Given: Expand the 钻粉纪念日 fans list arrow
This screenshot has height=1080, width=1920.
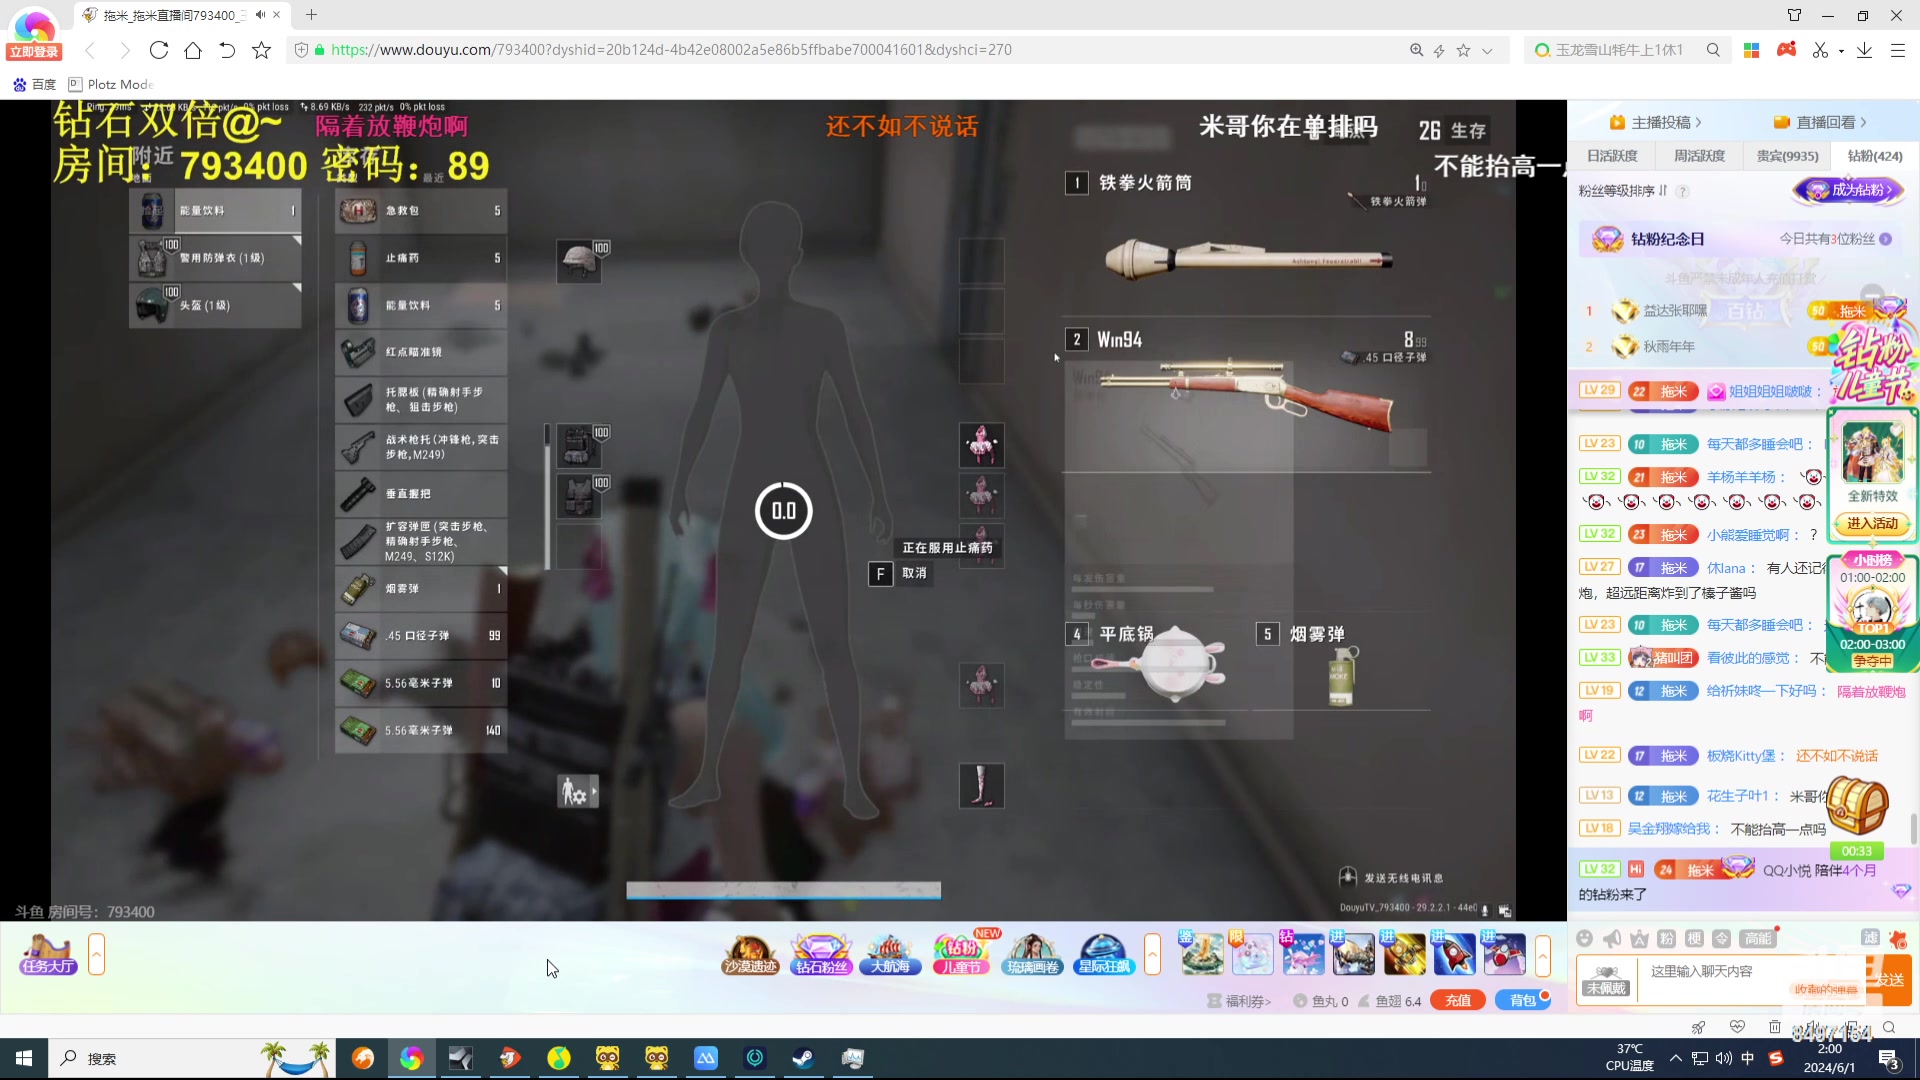Looking at the screenshot, I should pyautogui.click(x=1888, y=239).
